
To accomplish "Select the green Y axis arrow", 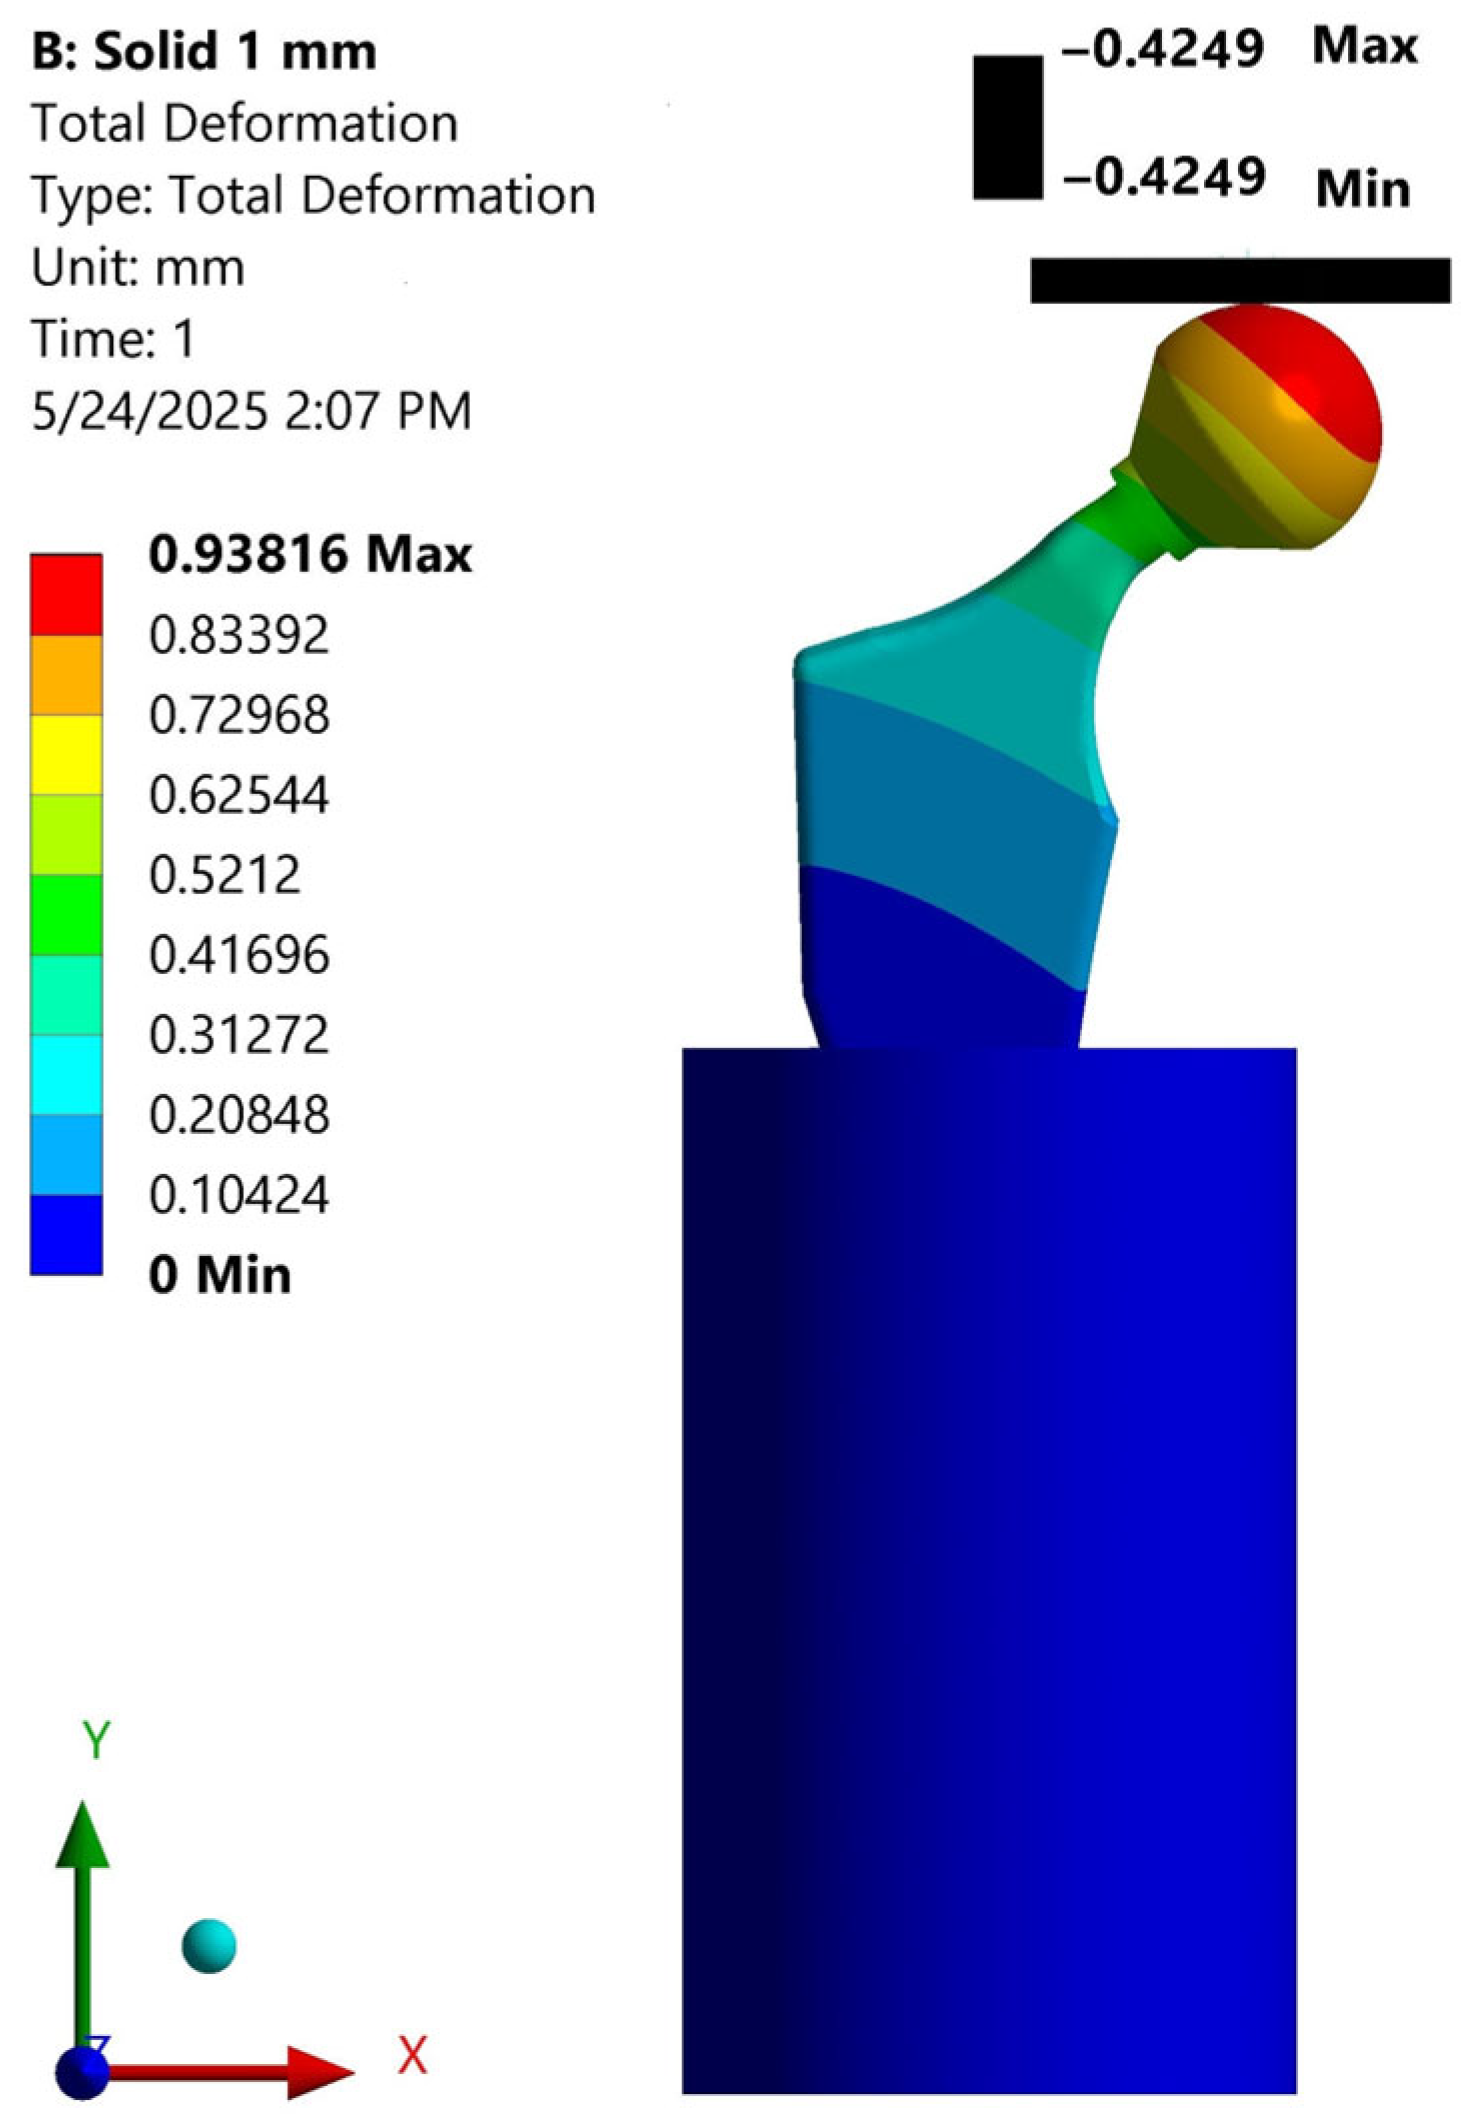I will [84, 1923].
